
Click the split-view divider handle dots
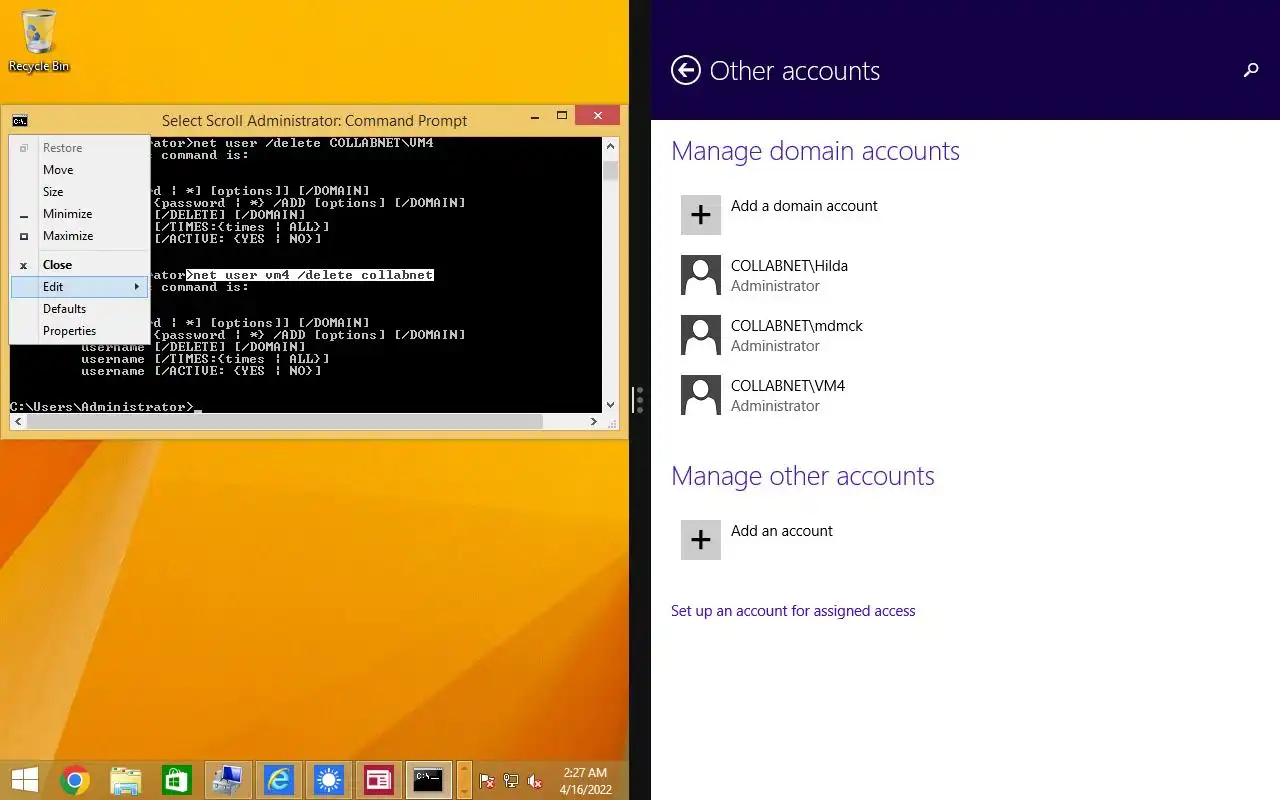pyautogui.click(x=640, y=400)
